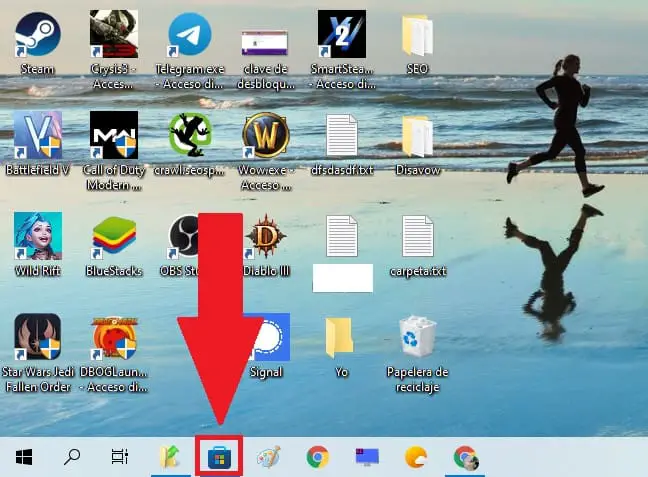Click the 'BlueStacks' name label
This screenshot has height=477, width=648.
point(114,271)
